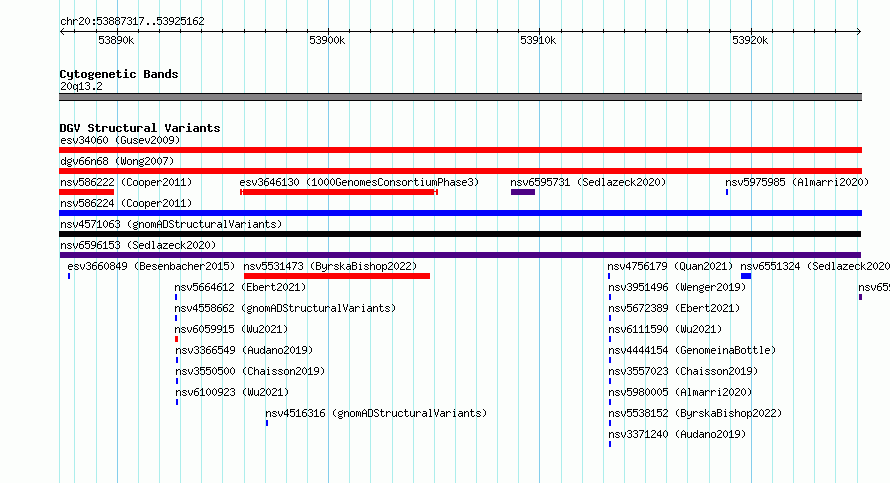Open nsv6111590 (Wu2021) label
Screen dimensions: 890x483
point(665,329)
